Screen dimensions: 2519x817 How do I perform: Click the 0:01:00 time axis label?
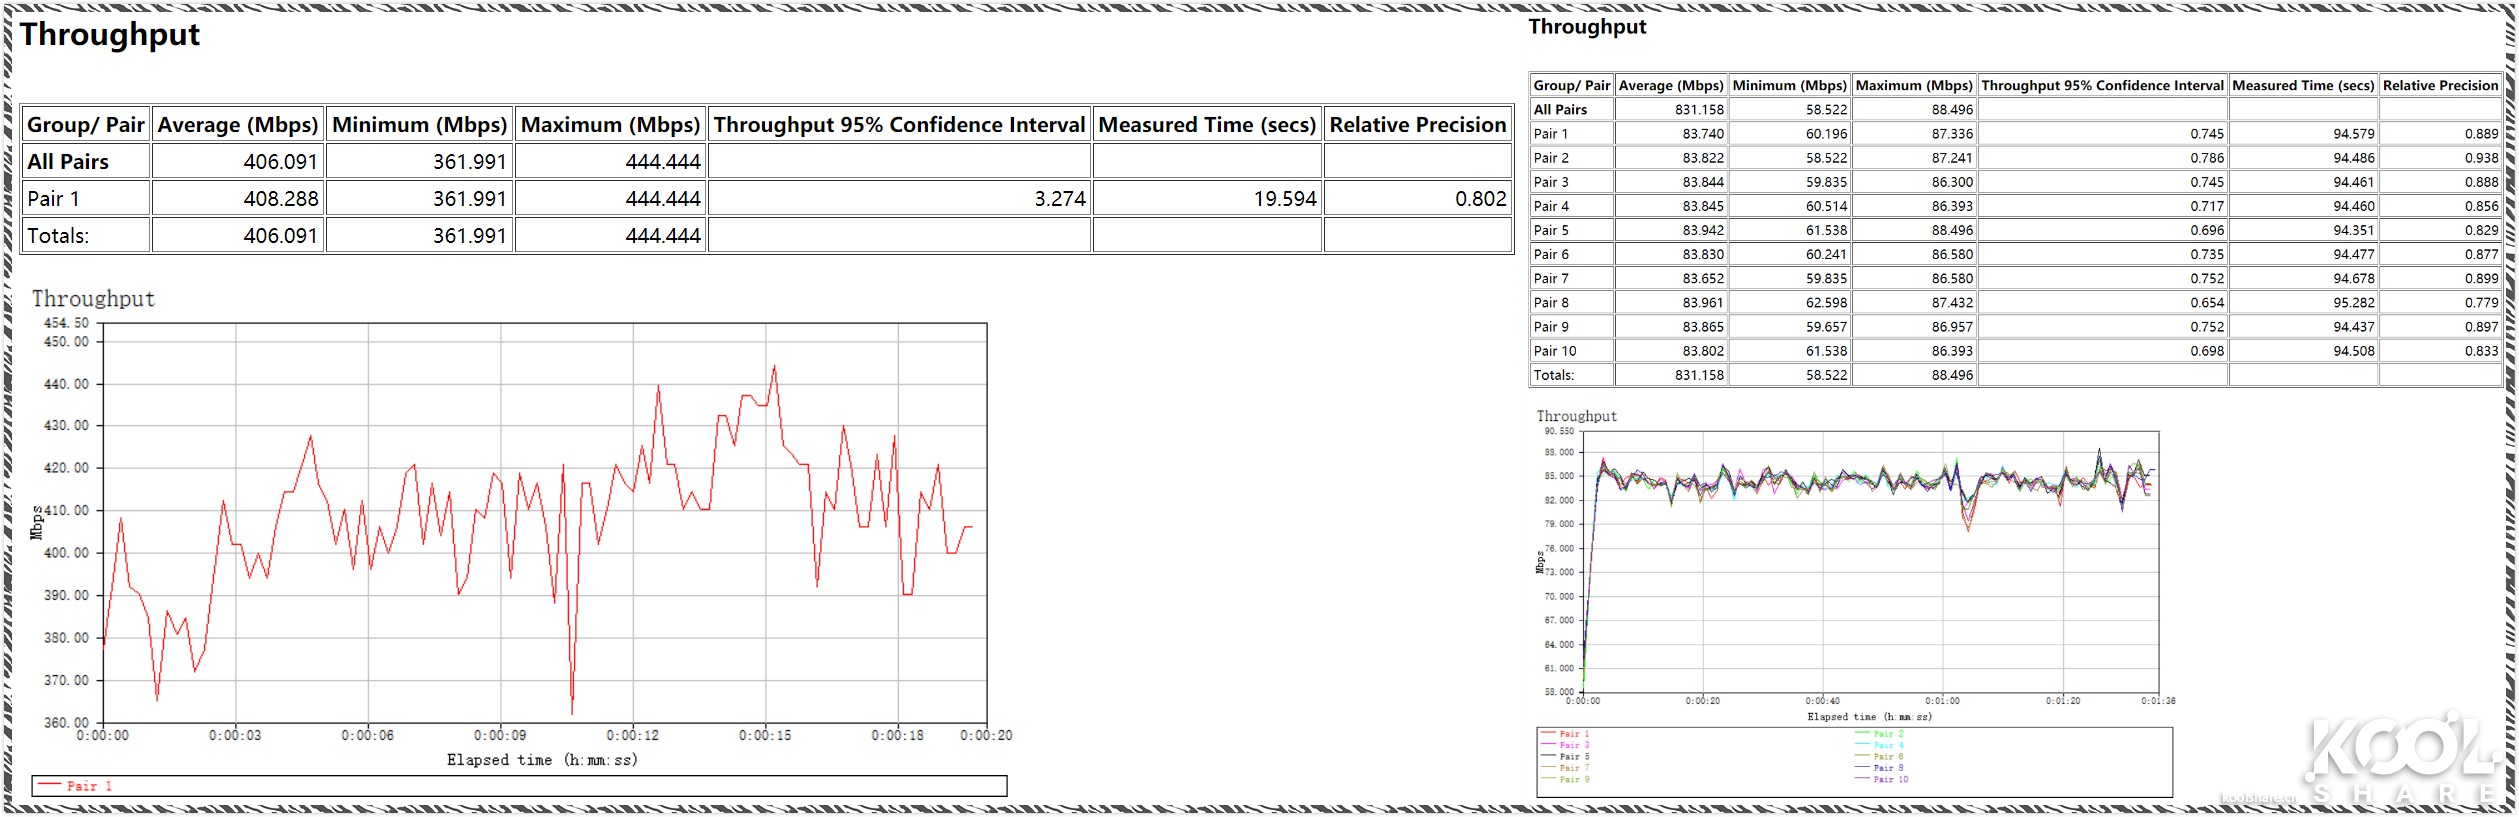click(x=1942, y=701)
